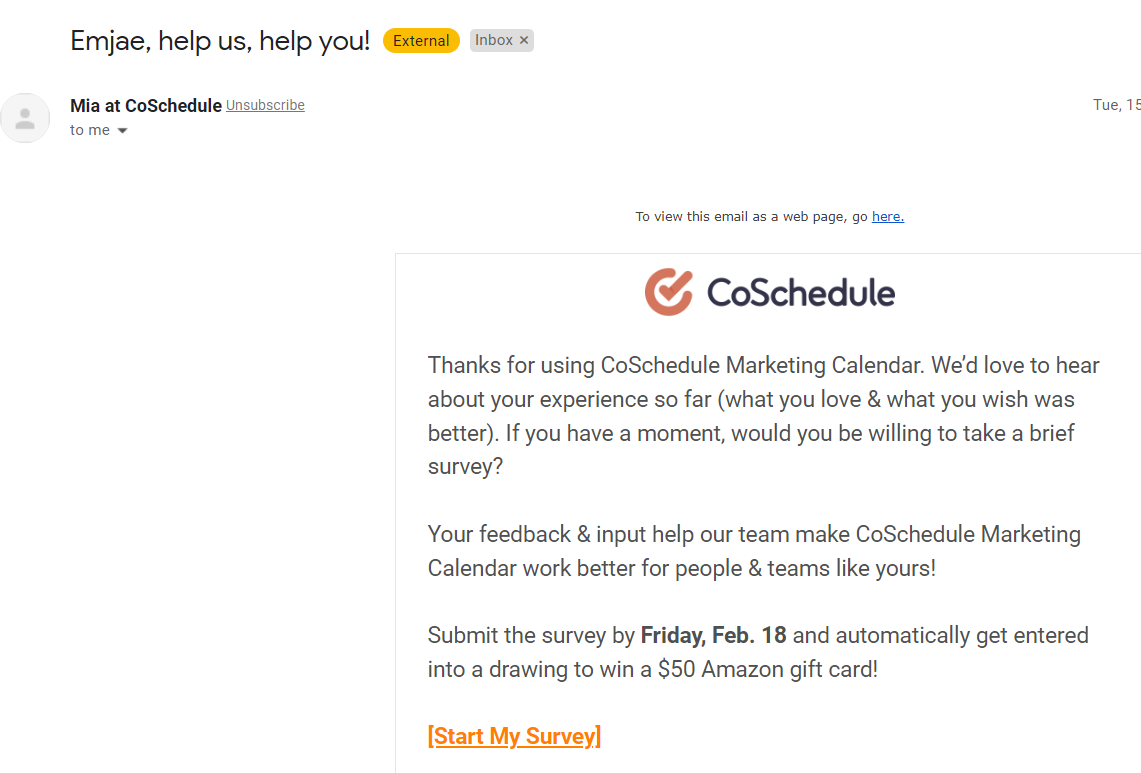Viewport: 1141px width, 773px height.
Task: Click the subject line "Emjae, help us, help you!"
Action: click(220, 41)
